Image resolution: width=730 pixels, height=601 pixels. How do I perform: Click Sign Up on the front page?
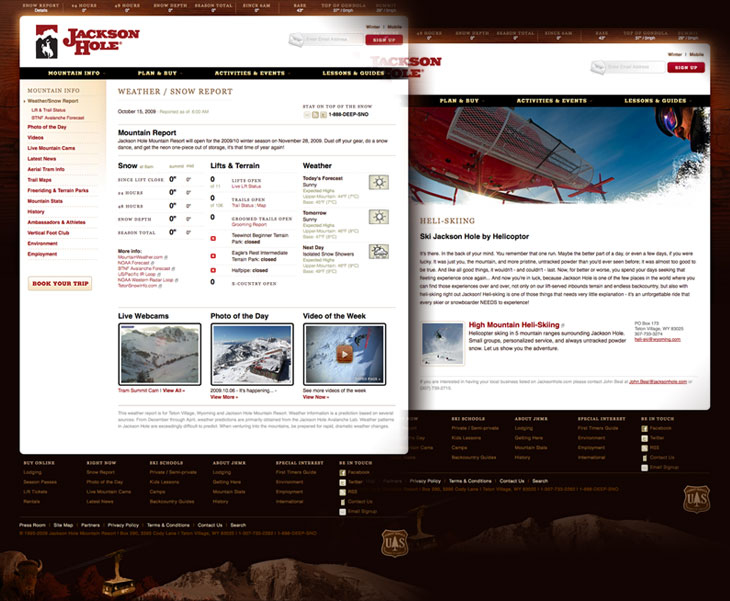click(384, 40)
